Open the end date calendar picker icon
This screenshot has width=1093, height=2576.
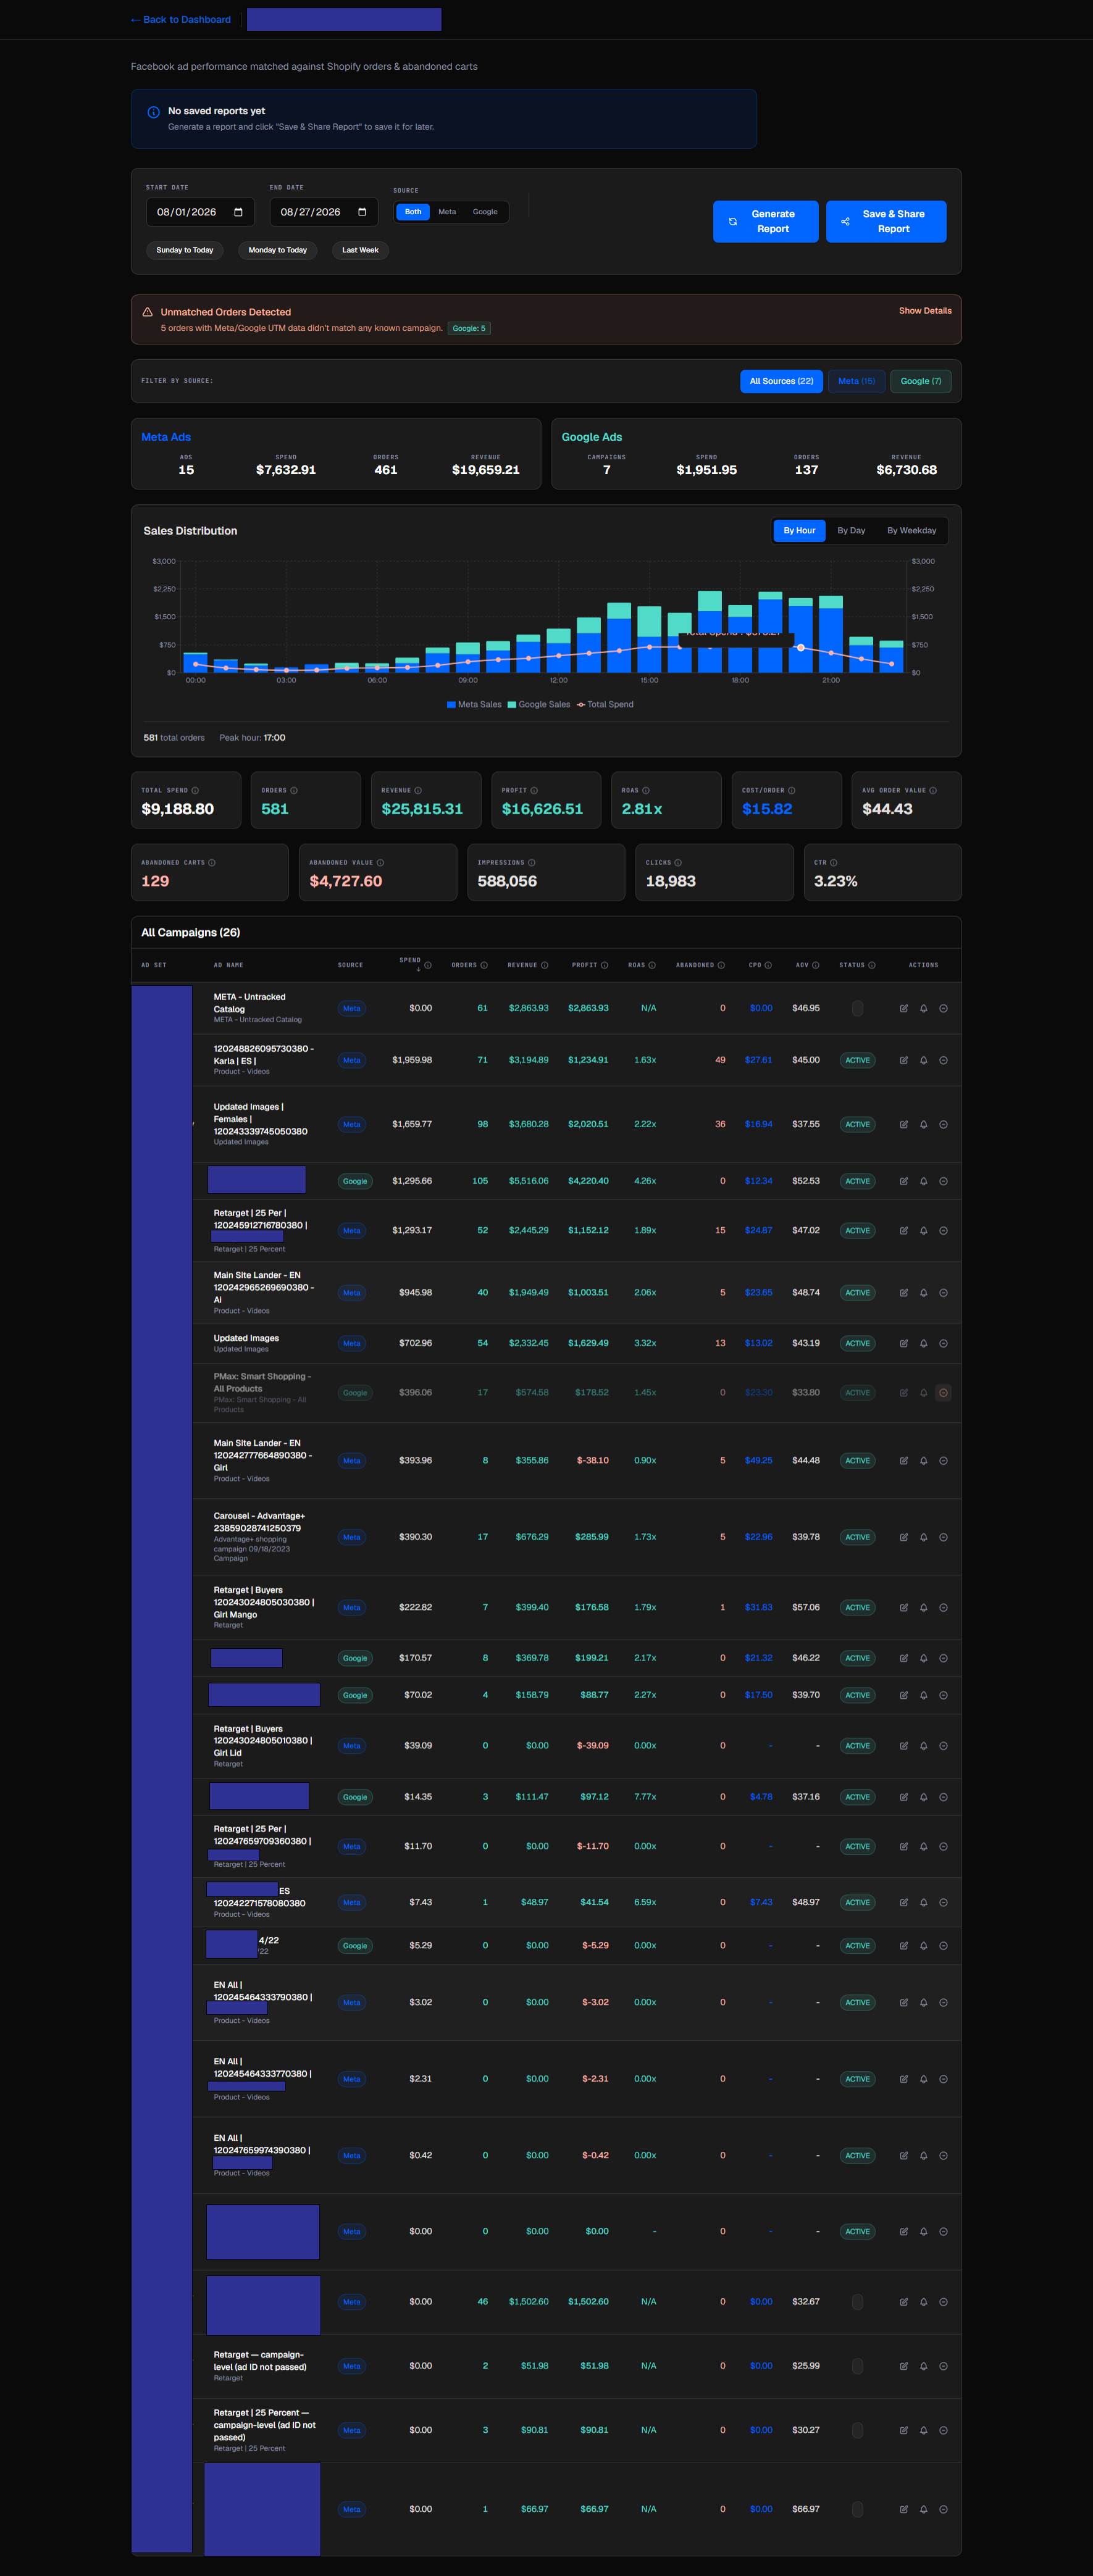tap(362, 212)
